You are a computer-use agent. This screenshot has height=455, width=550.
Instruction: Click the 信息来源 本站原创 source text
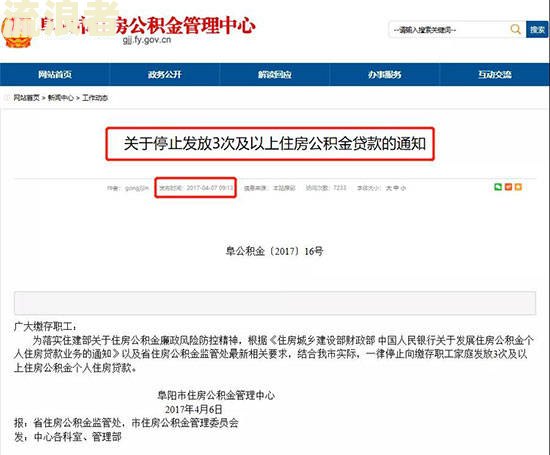[270, 188]
